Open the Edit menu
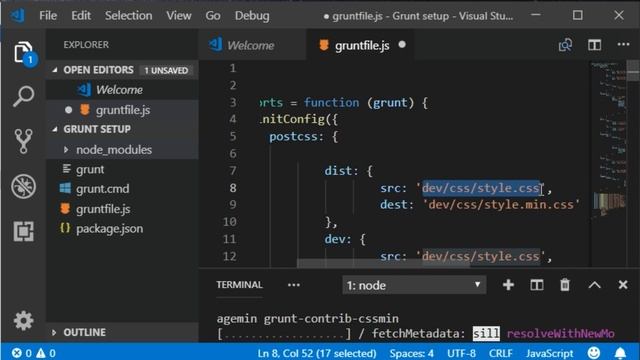640x360 pixels. (81, 16)
